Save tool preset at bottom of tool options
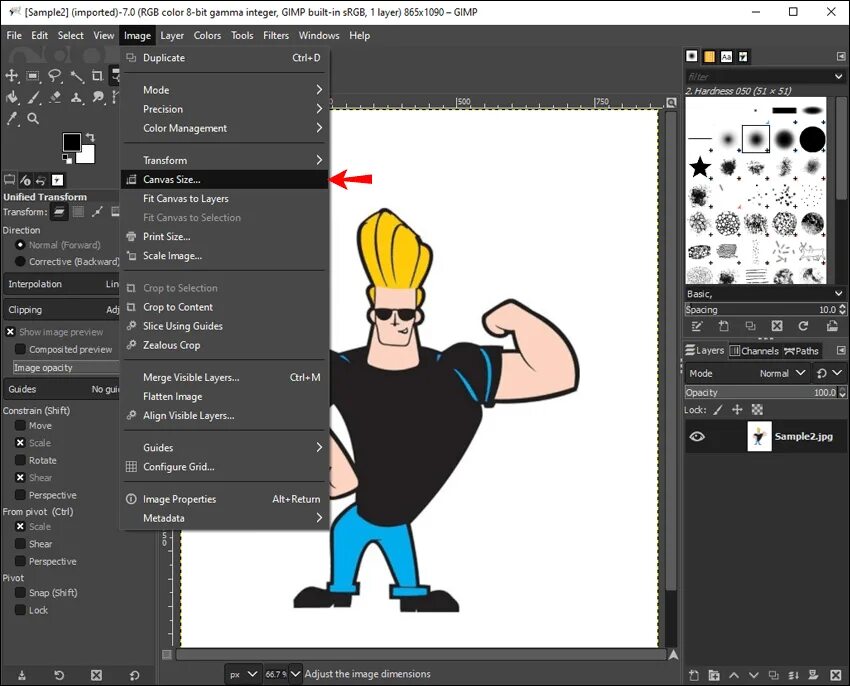Image resolution: width=850 pixels, height=686 pixels. 22,675
